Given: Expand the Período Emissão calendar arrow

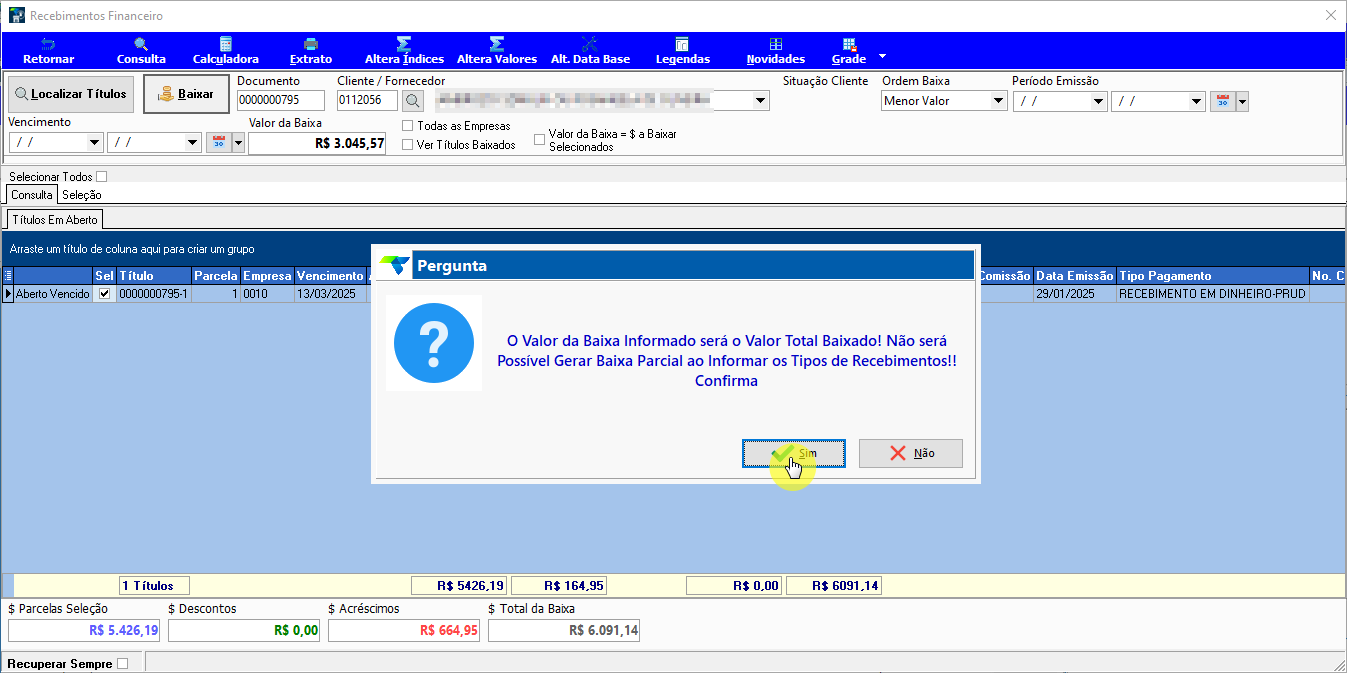Looking at the screenshot, I should tap(1242, 101).
